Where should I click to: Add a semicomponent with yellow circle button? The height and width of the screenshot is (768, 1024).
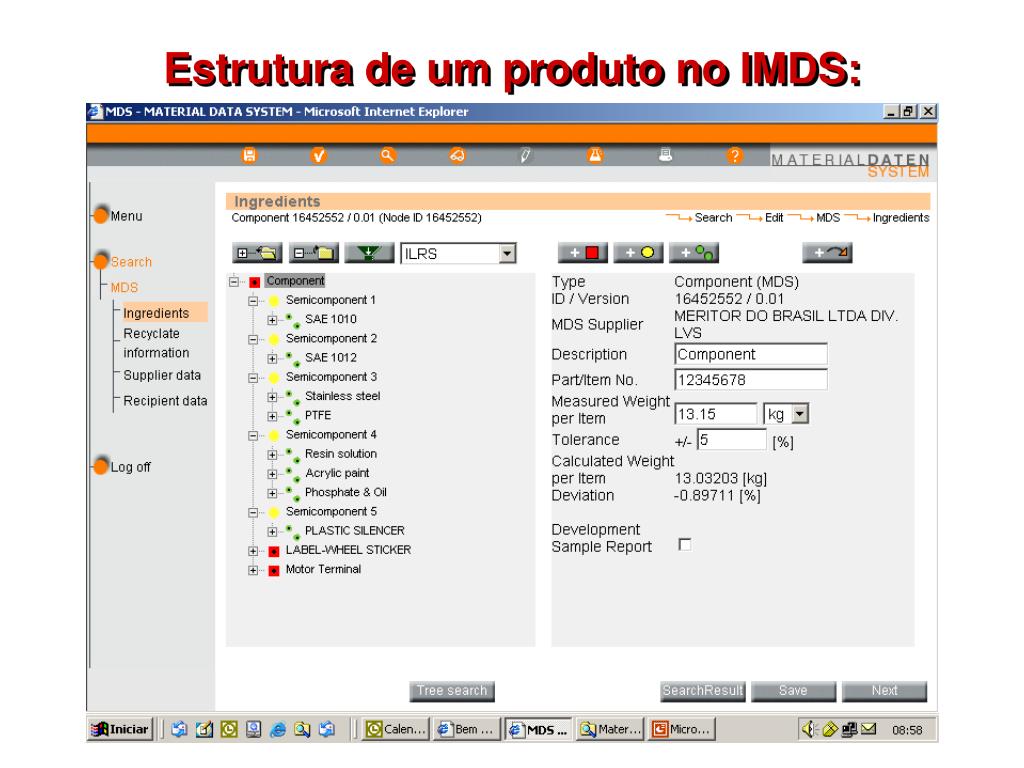[639, 253]
